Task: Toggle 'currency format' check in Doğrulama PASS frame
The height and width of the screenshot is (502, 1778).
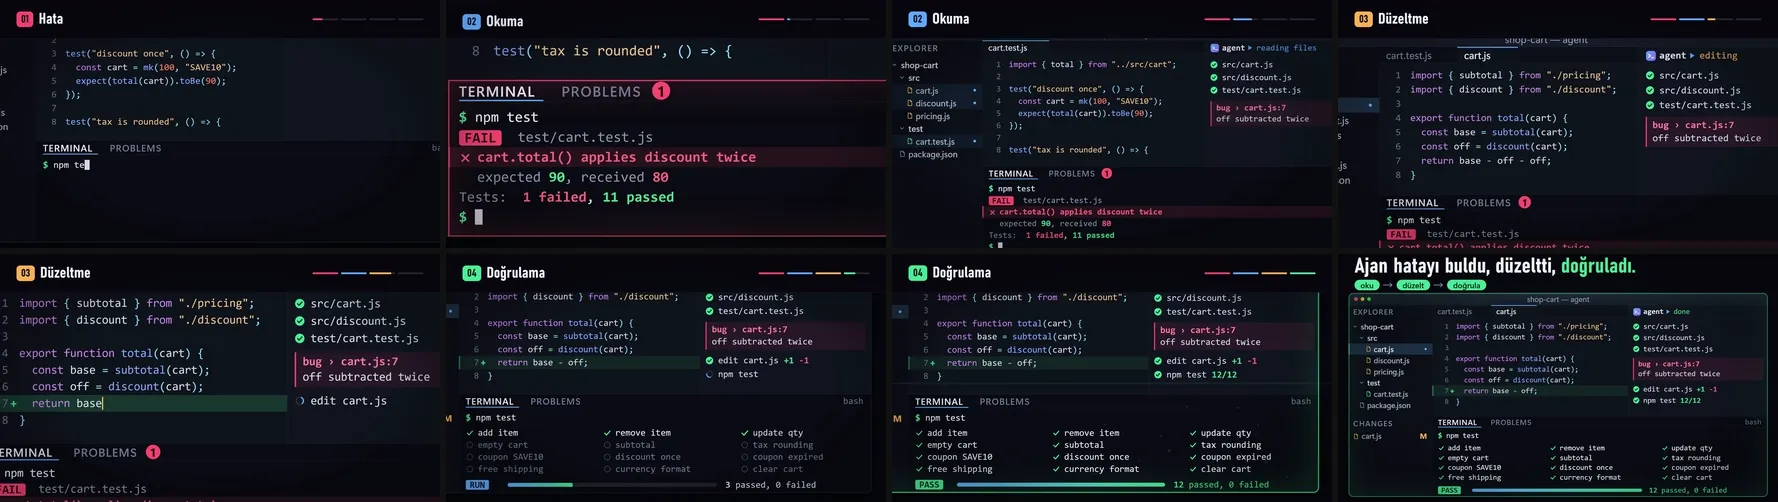Action: (x=1056, y=469)
